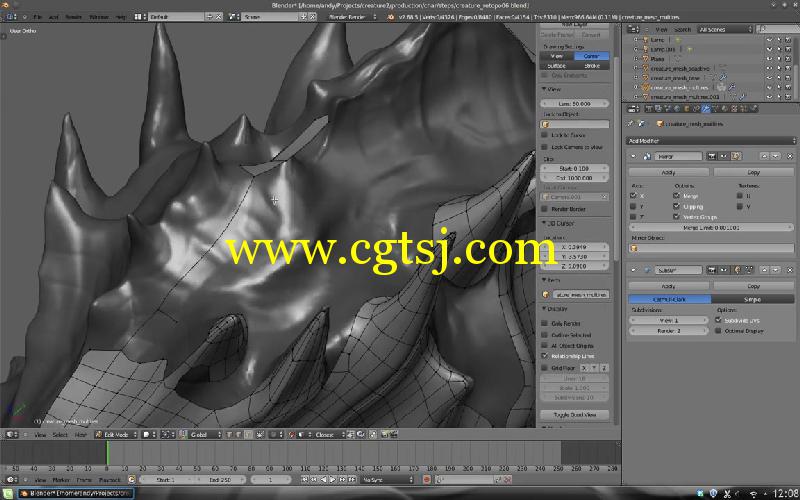The width and height of the screenshot is (800, 500).
Task: Toggle Mirror modifier render camera icon
Action: point(712,156)
